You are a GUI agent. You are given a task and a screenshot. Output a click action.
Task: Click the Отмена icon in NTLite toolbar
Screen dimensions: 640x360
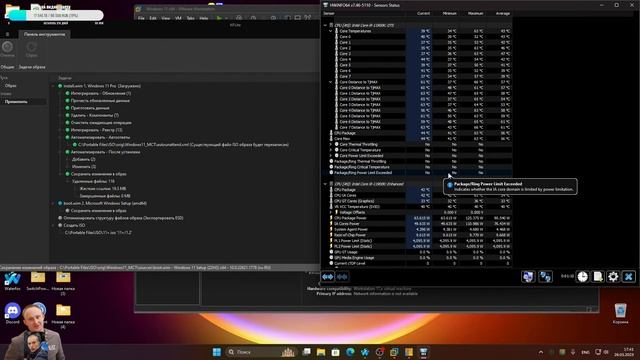[x=7, y=49]
